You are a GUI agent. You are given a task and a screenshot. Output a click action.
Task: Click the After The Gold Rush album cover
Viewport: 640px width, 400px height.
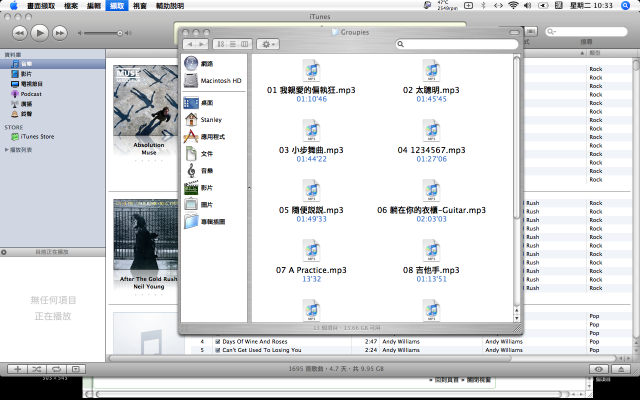146,234
